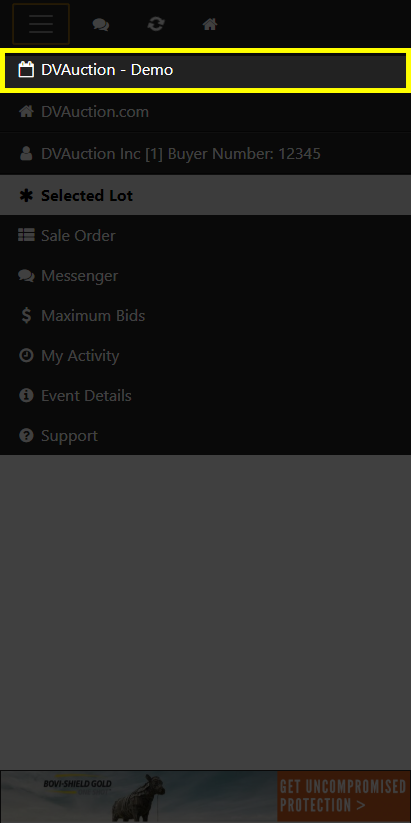Go home via top bar house icon

[x=210, y=24]
